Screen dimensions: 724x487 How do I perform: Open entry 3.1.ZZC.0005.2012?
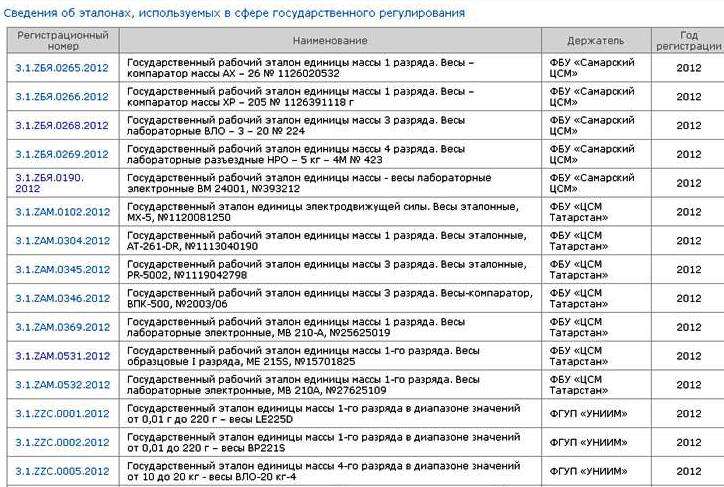62,471
